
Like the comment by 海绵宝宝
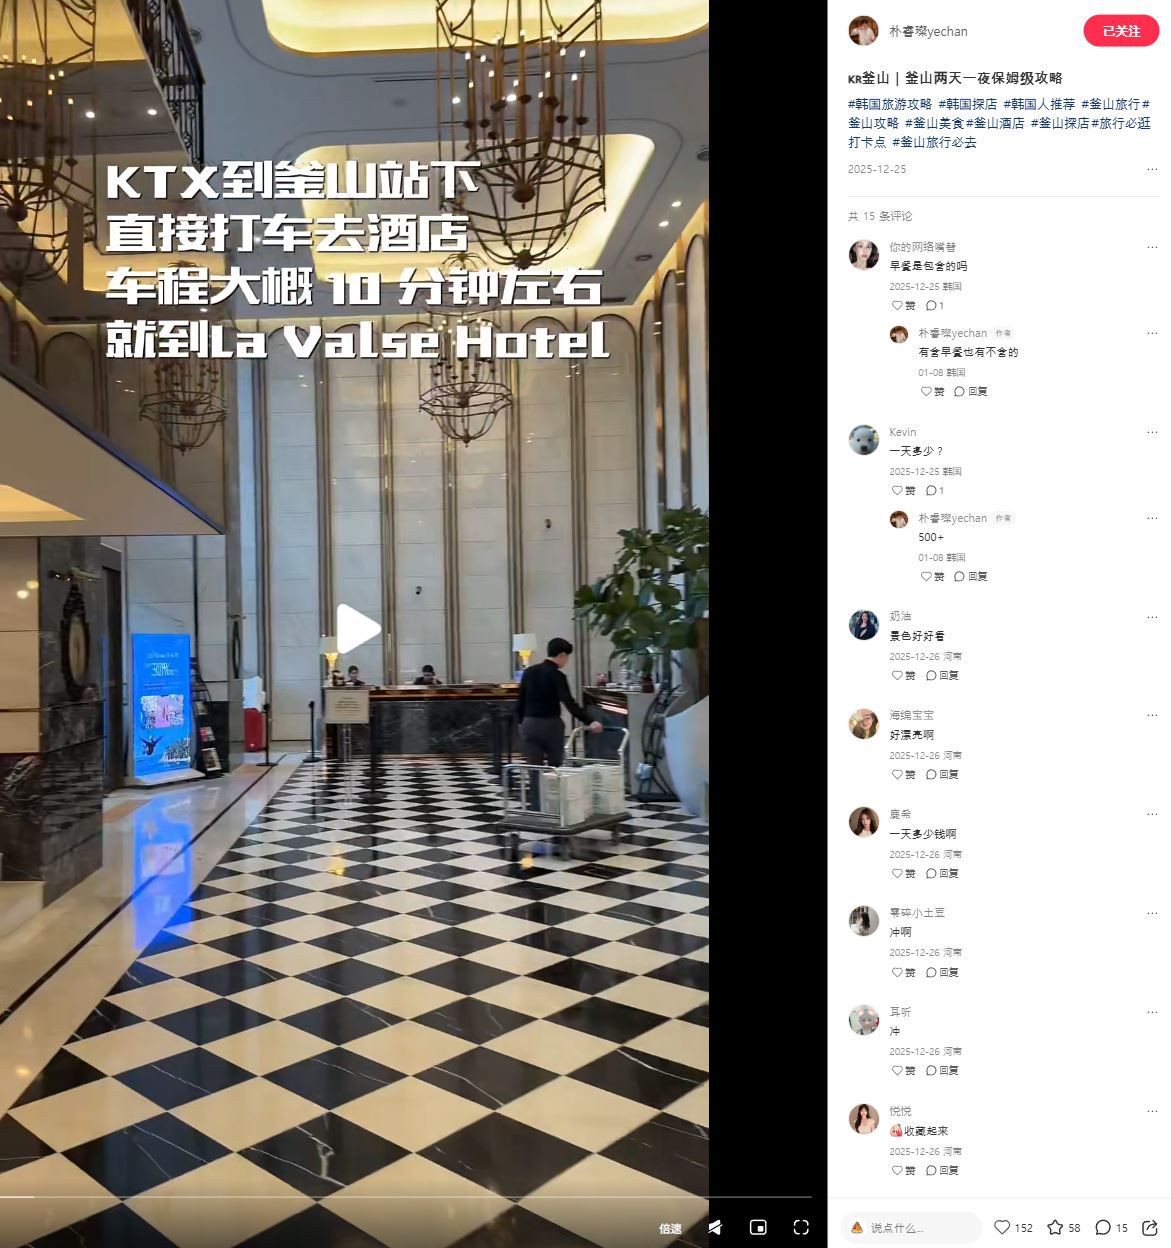pyautogui.click(x=903, y=775)
